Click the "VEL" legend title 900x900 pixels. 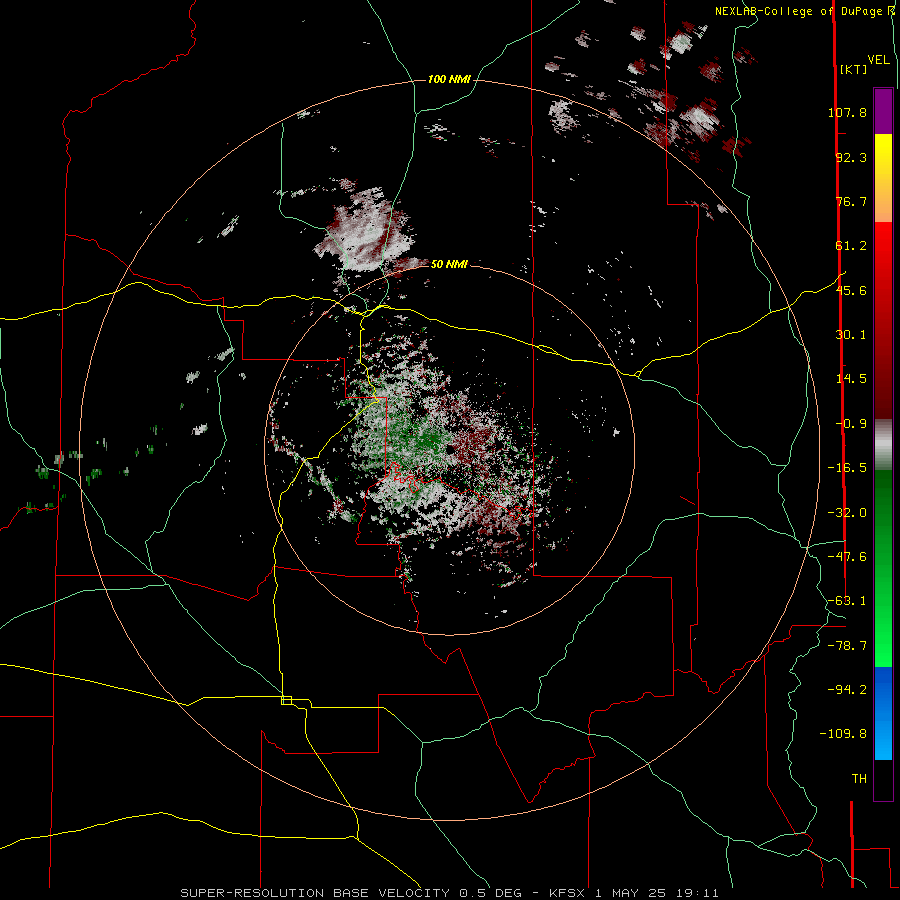(x=878, y=60)
